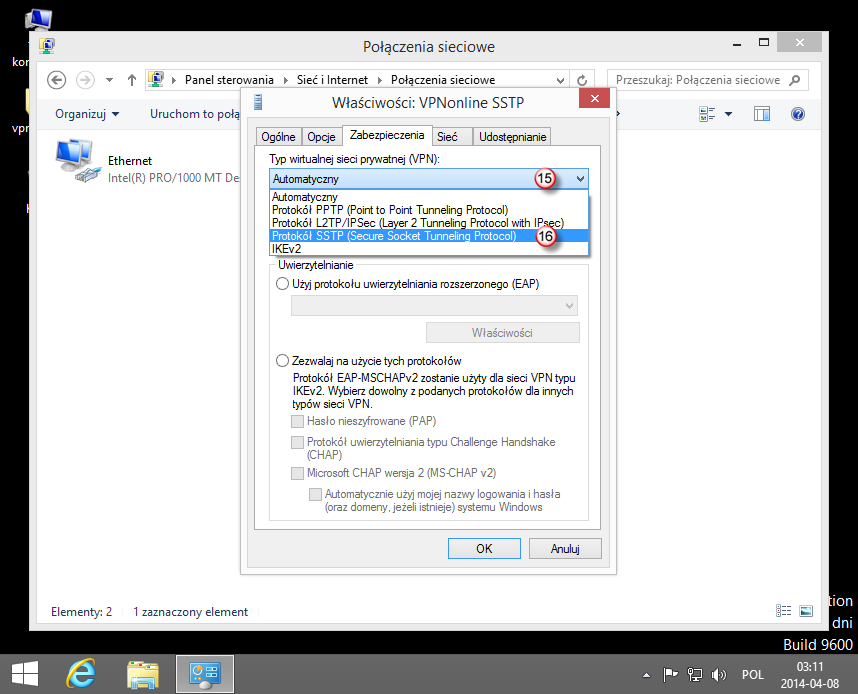
Task: Click the magnifier search icon
Action: (x=795, y=80)
